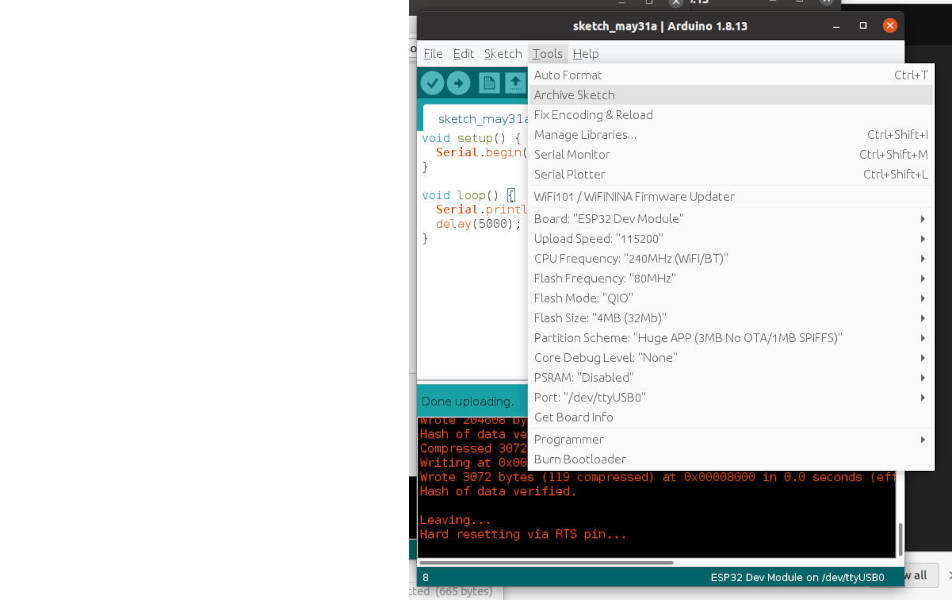The image size is (952, 600).
Task: Launch the Serial Monitor
Action: click(x=731, y=154)
